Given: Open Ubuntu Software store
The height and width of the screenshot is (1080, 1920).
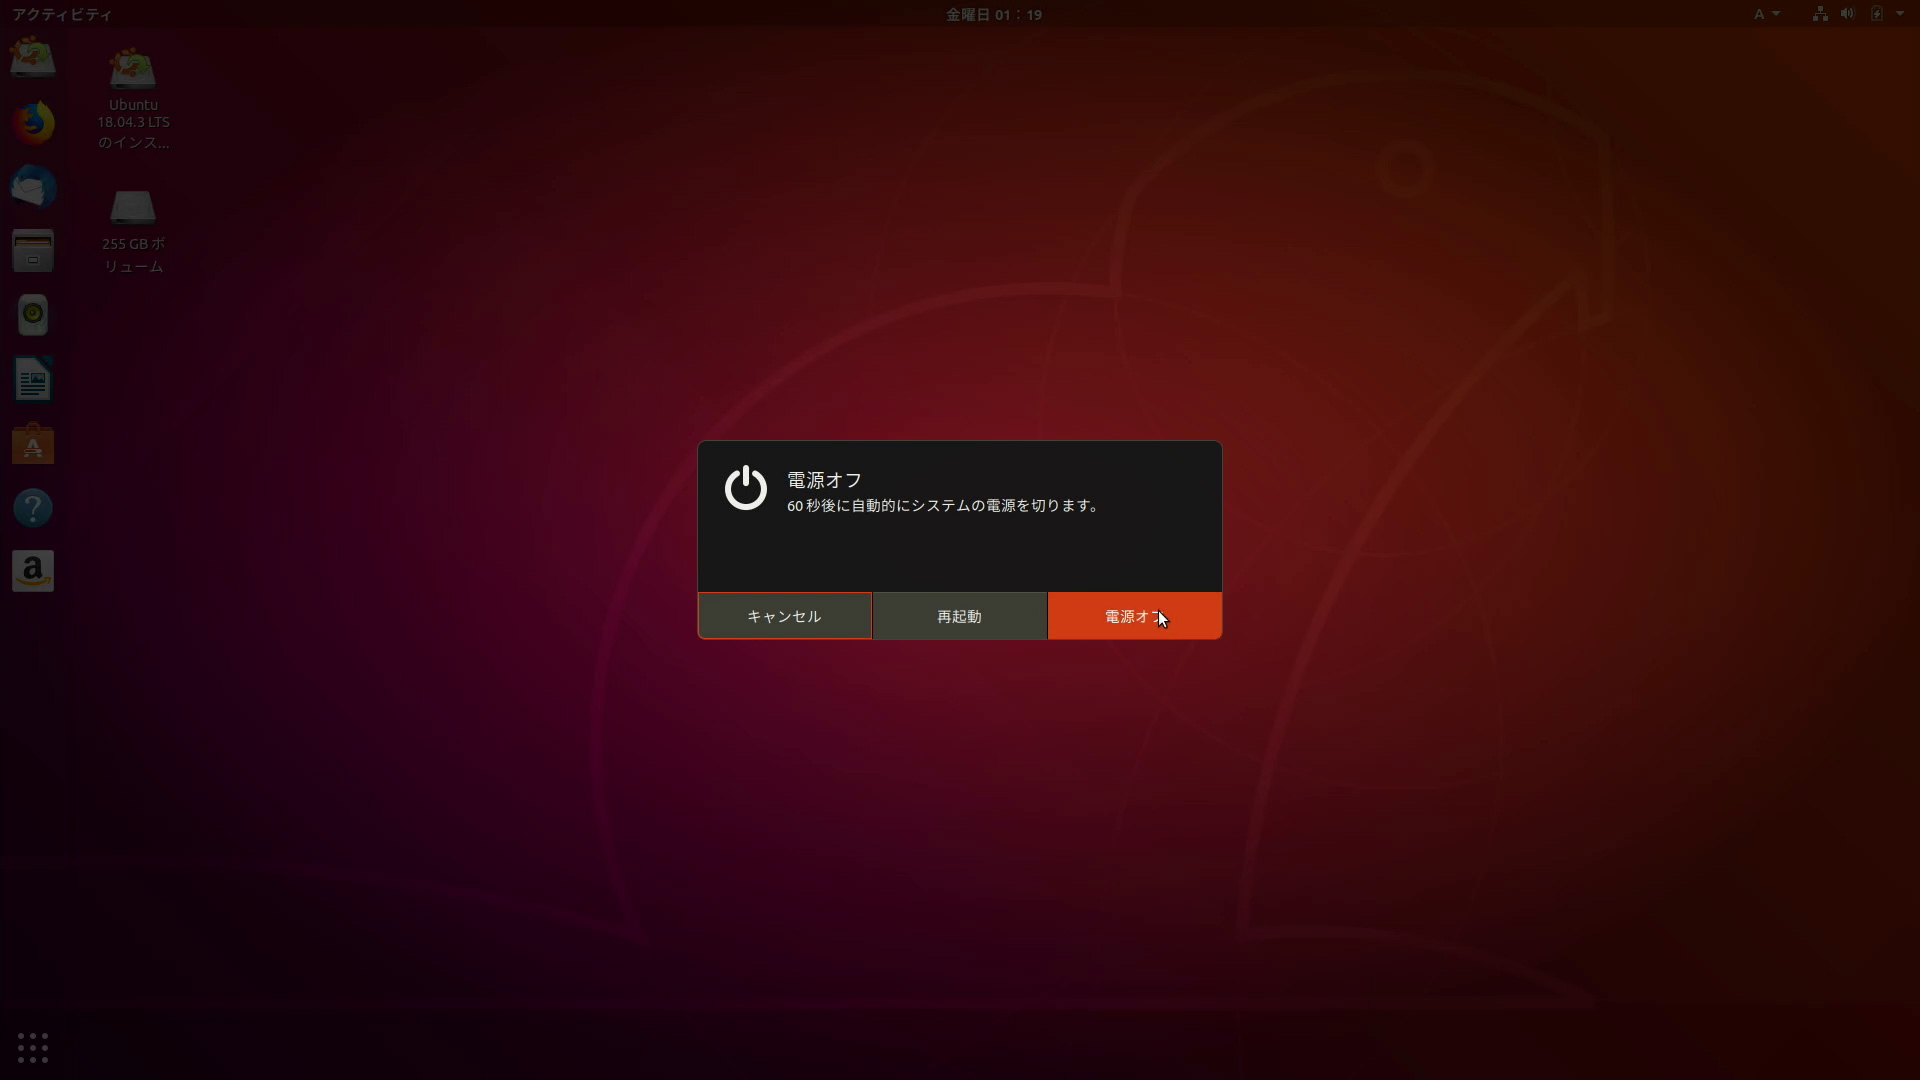Looking at the screenshot, I should tap(33, 444).
